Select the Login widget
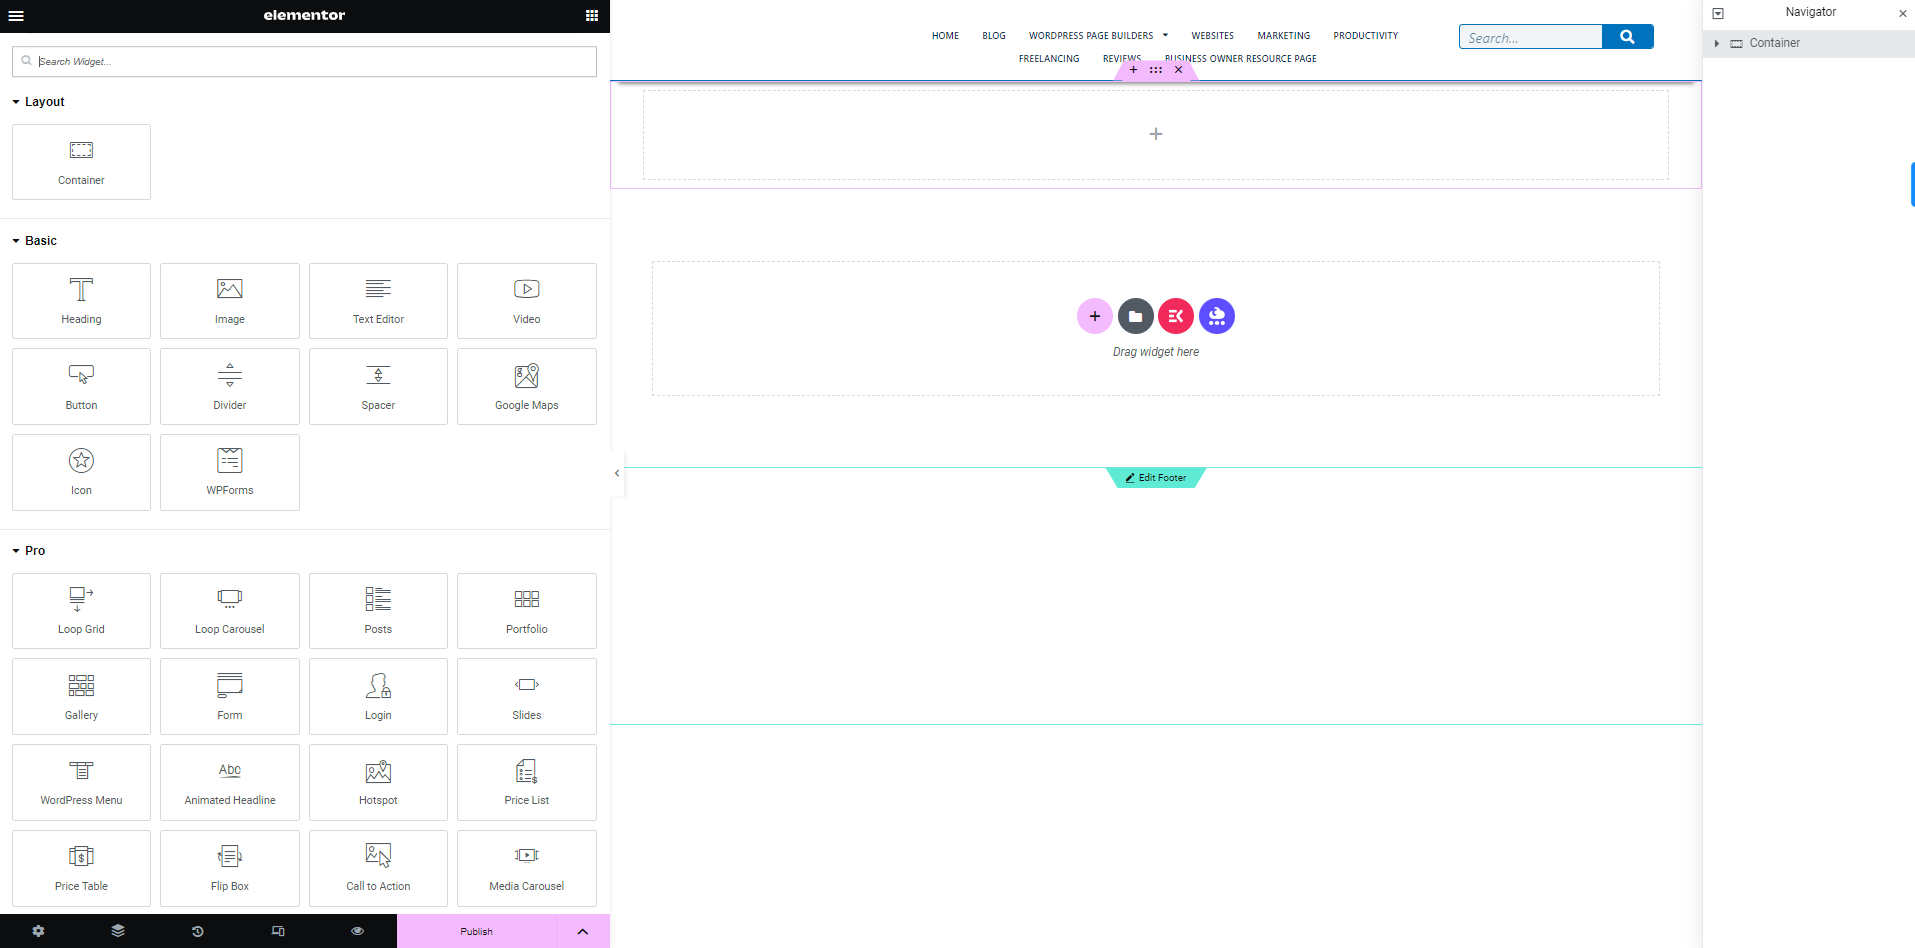1915x948 pixels. pos(378,697)
